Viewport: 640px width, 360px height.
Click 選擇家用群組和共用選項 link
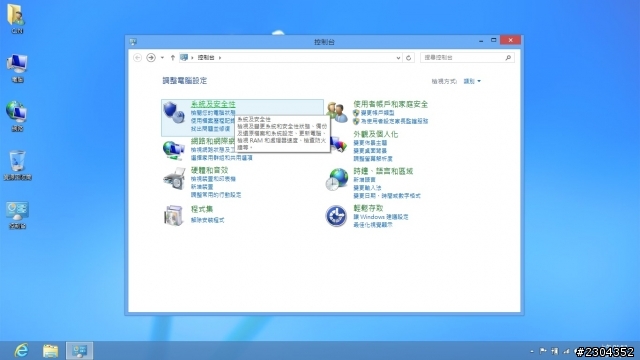[x=222, y=158]
